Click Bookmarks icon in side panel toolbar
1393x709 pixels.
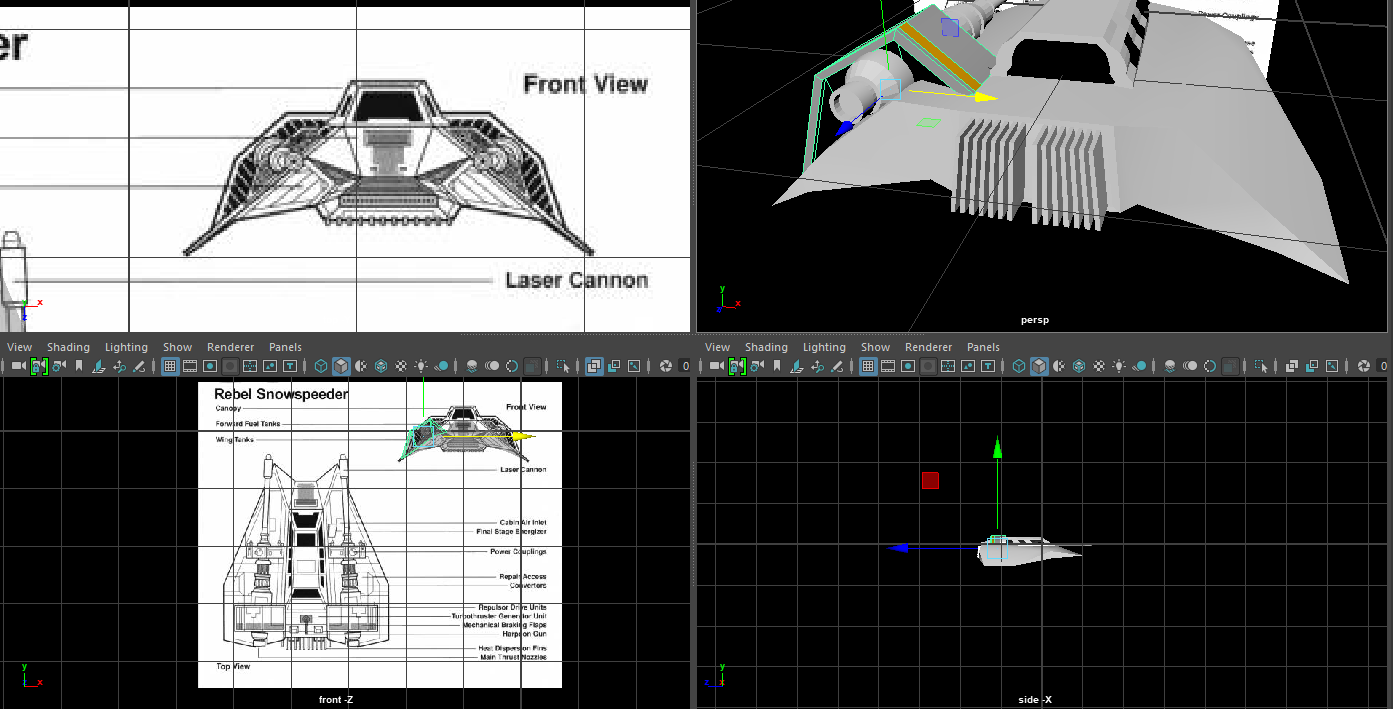[777, 366]
